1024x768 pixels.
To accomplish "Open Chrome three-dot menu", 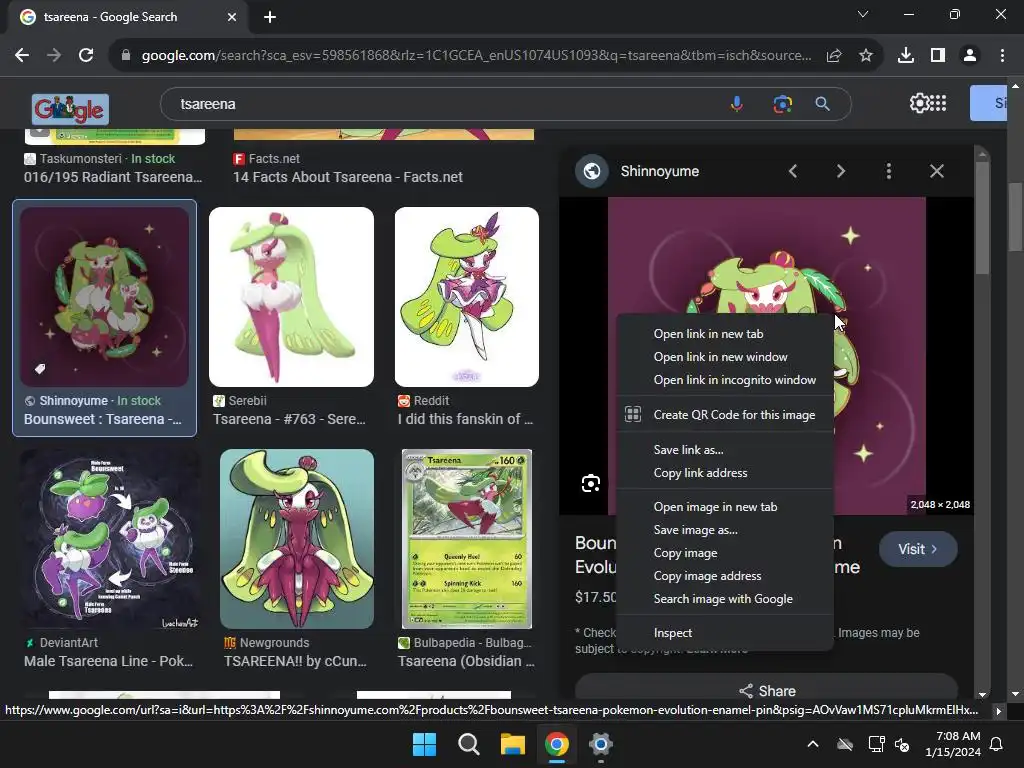I will tap(1002, 56).
